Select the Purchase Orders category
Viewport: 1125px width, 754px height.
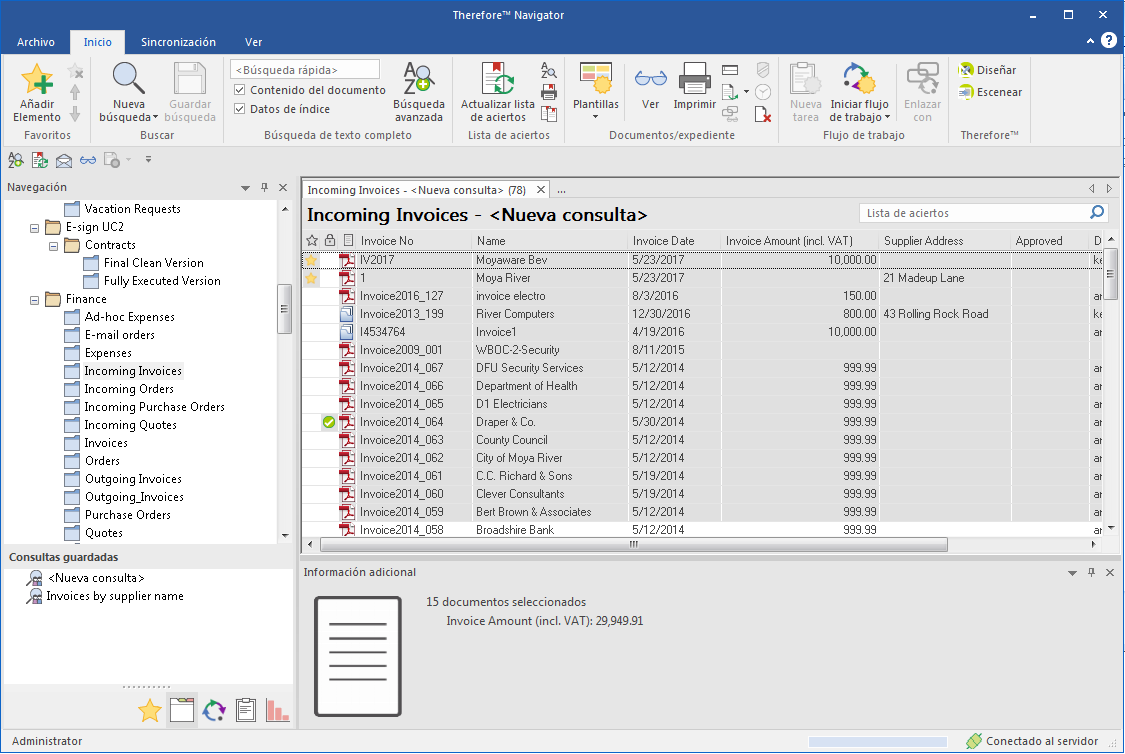tap(128, 515)
